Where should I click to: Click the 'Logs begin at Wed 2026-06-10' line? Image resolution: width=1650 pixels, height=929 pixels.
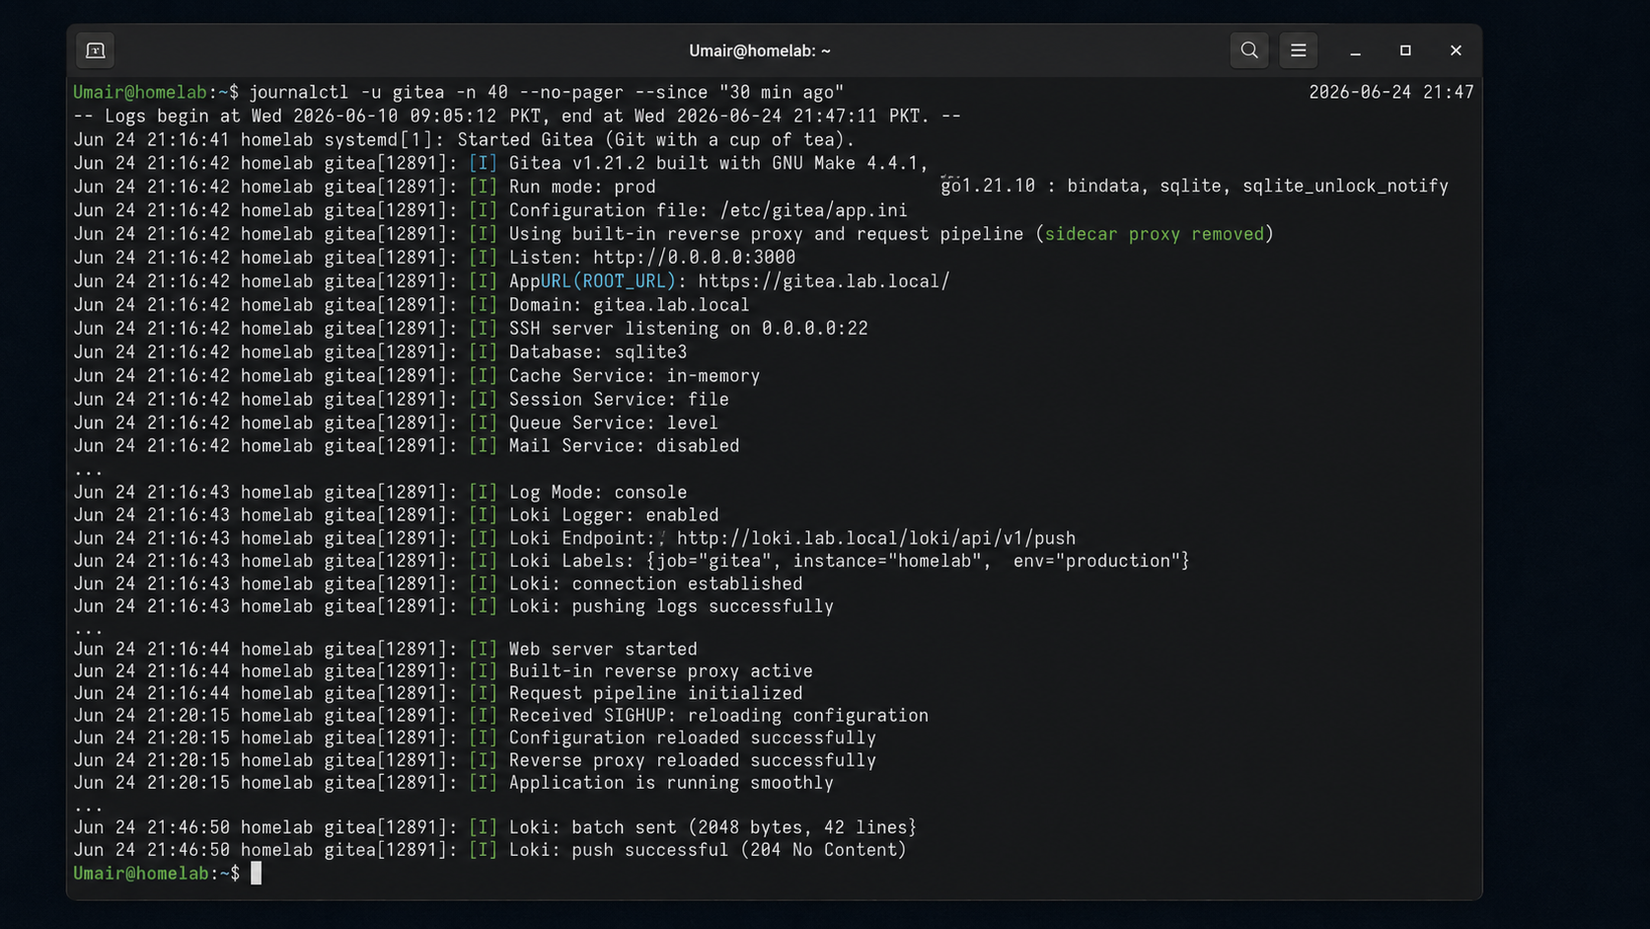pos(517,116)
